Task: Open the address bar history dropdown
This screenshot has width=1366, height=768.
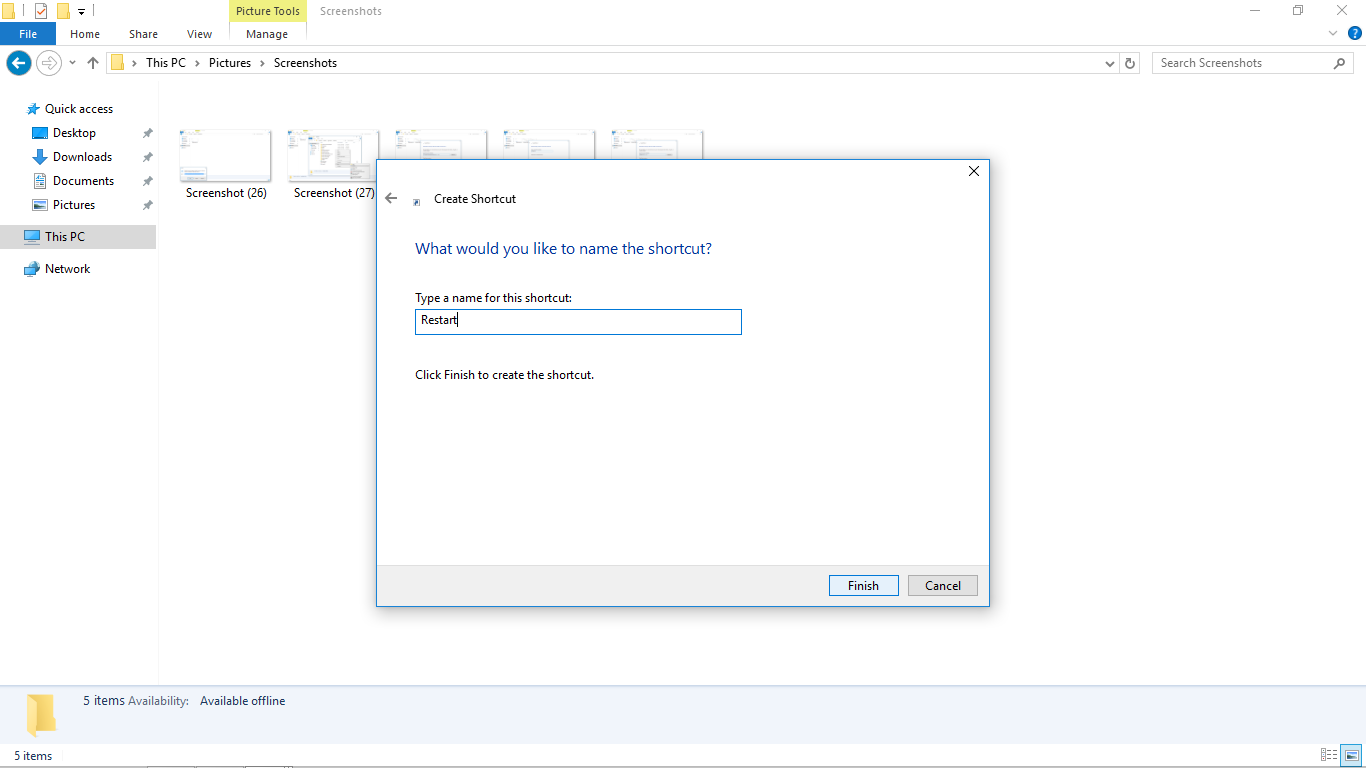Action: 1110,63
